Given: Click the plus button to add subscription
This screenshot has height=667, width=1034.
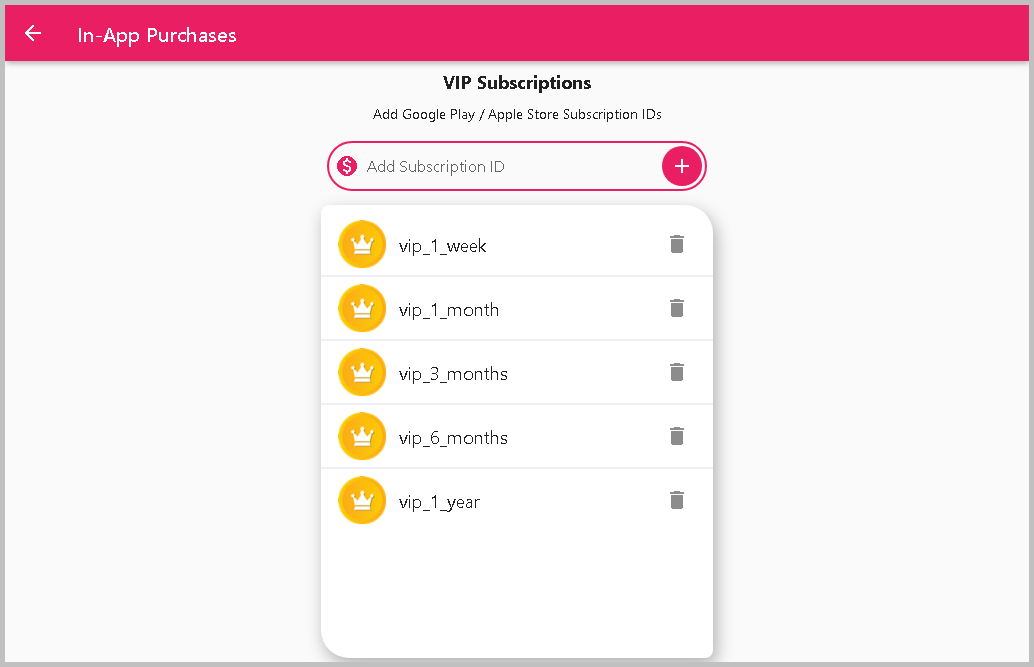Looking at the screenshot, I should coord(682,166).
